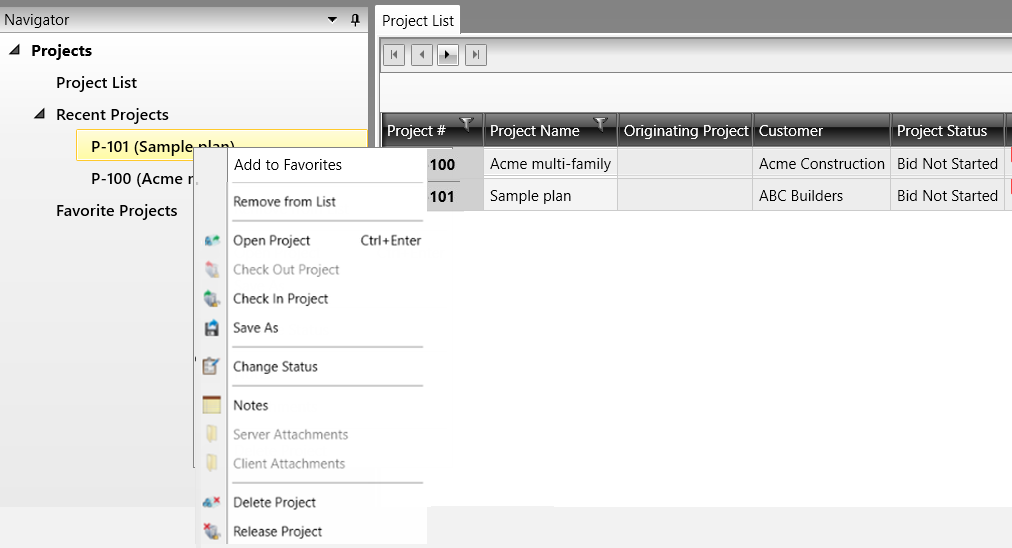The width and height of the screenshot is (1012, 548).
Task: Select Remove from List
Action: (285, 201)
